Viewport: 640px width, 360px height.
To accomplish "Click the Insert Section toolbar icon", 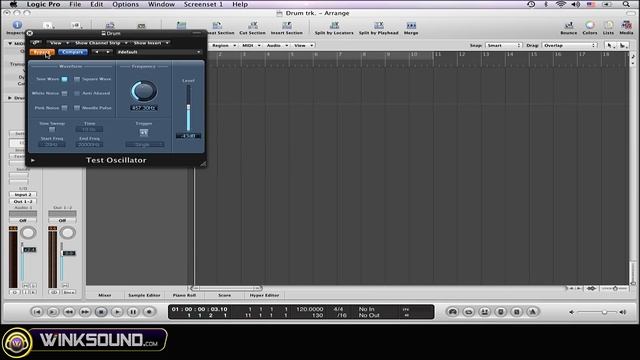I will [x=287, y=25].
